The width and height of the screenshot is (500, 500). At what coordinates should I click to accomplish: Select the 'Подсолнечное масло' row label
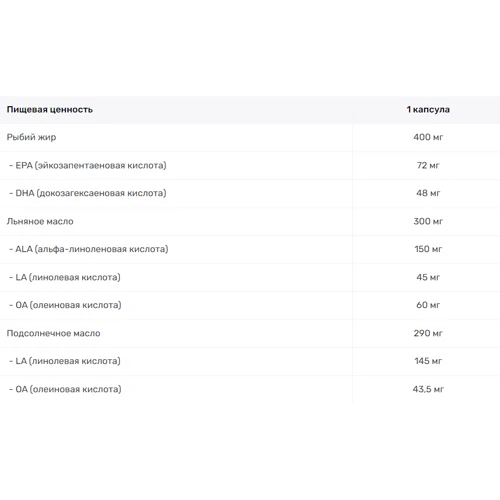tap(53, 333)
